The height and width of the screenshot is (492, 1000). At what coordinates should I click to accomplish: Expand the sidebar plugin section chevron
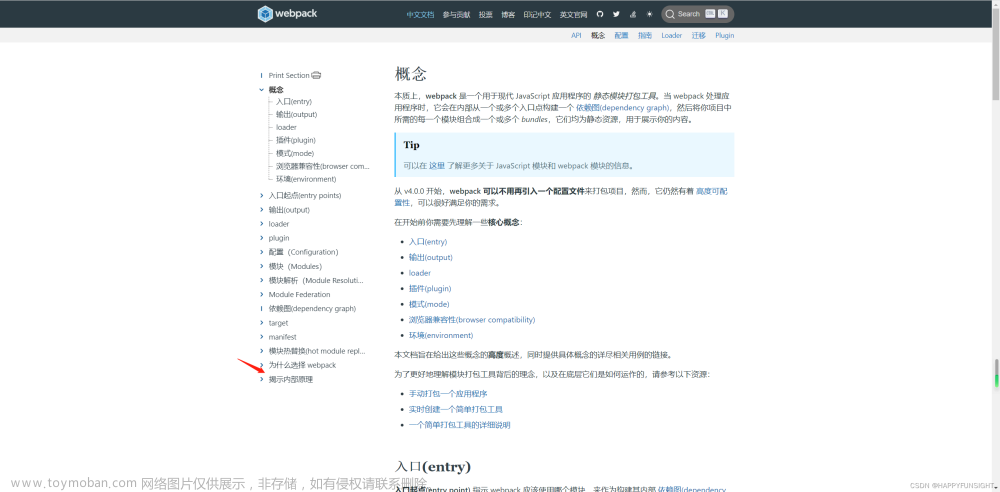261,237
